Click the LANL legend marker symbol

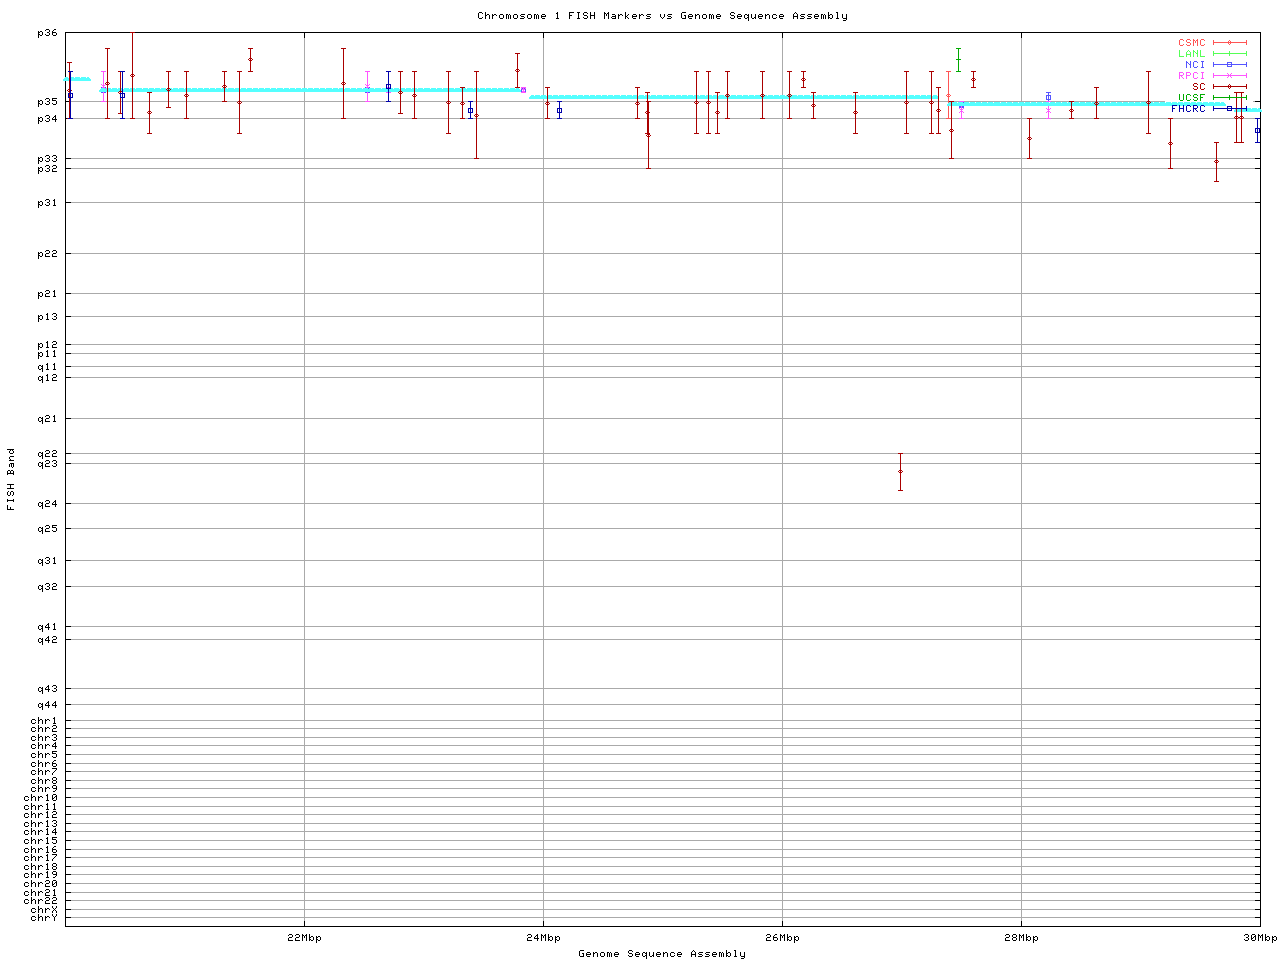click(x=1229, y=54)
